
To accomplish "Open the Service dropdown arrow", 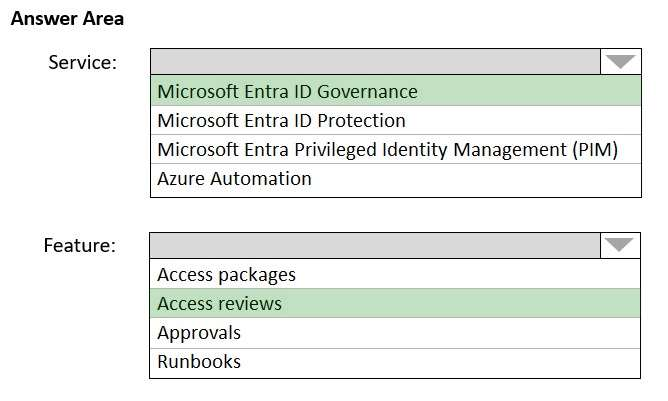I will pos(620,62).
